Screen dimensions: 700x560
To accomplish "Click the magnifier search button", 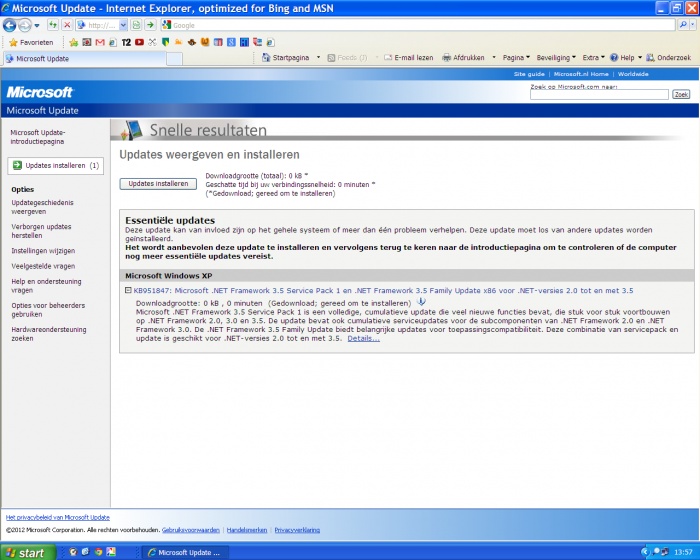I will tap(683, 25).
